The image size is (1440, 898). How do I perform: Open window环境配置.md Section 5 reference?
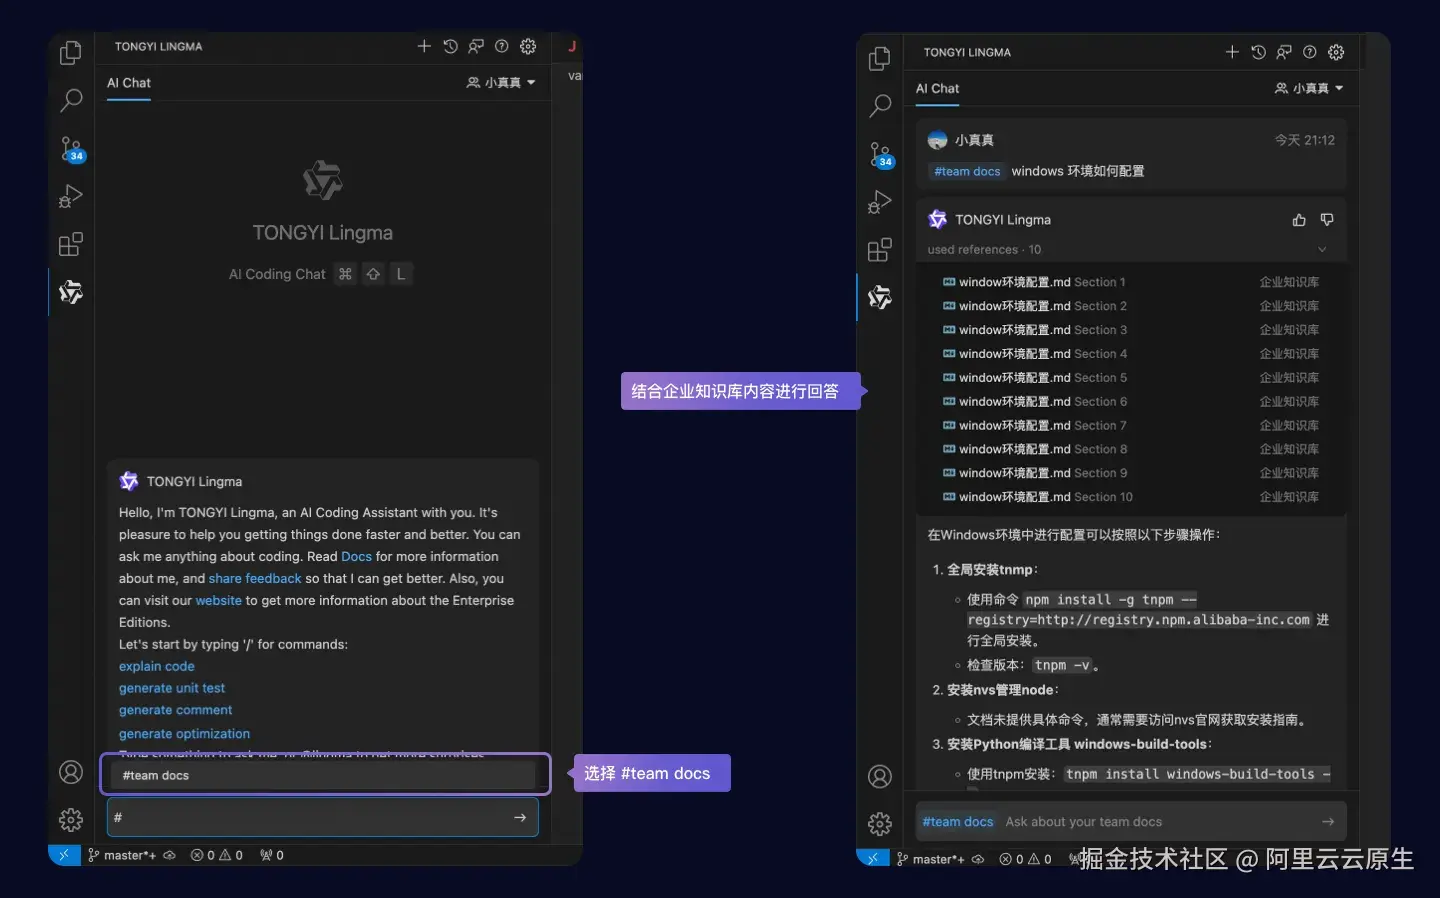click(1131, 378)
